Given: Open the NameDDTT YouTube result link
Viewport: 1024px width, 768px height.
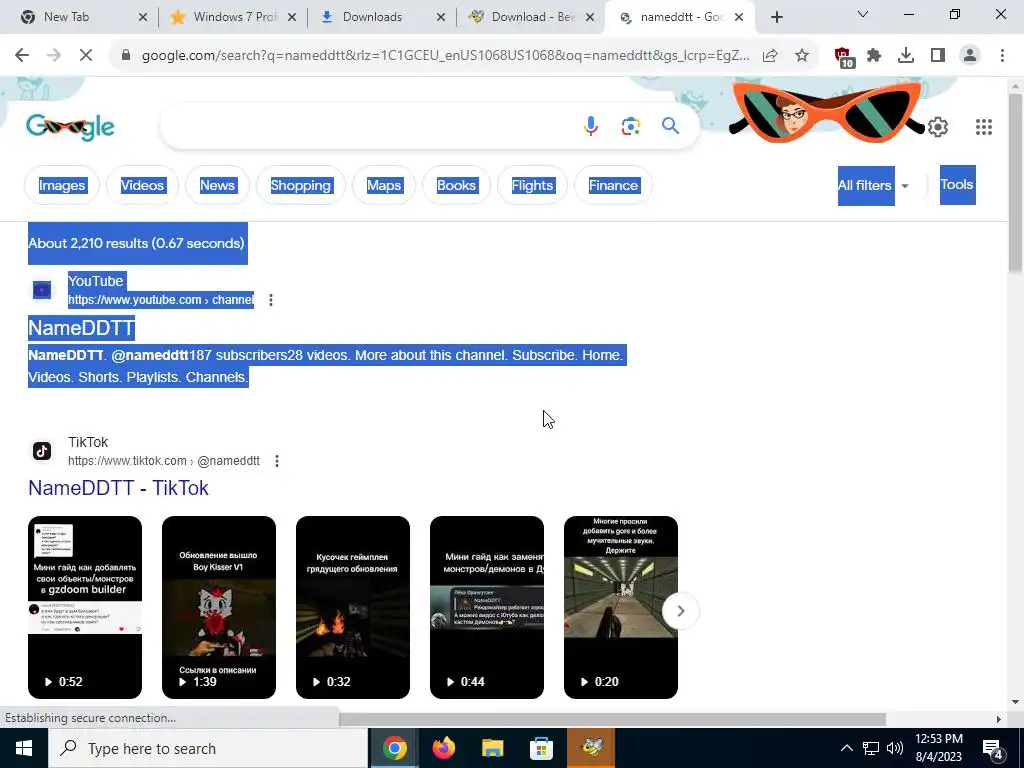Looking at the screenshot, I should (82, 328).
